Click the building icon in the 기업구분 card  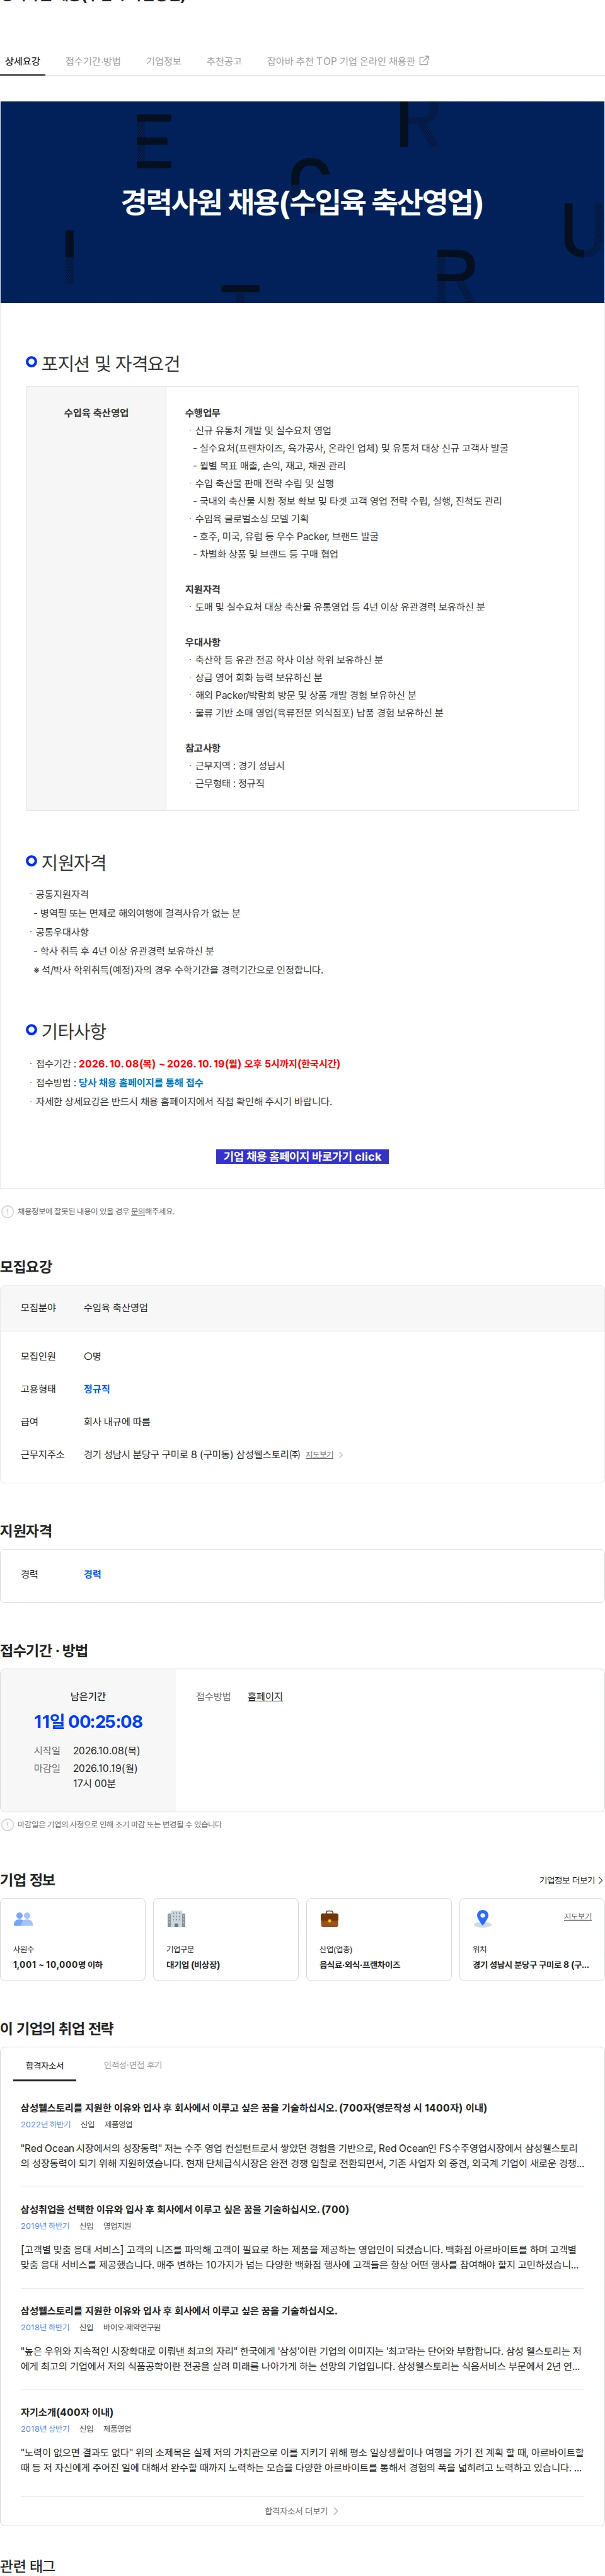176,1919
